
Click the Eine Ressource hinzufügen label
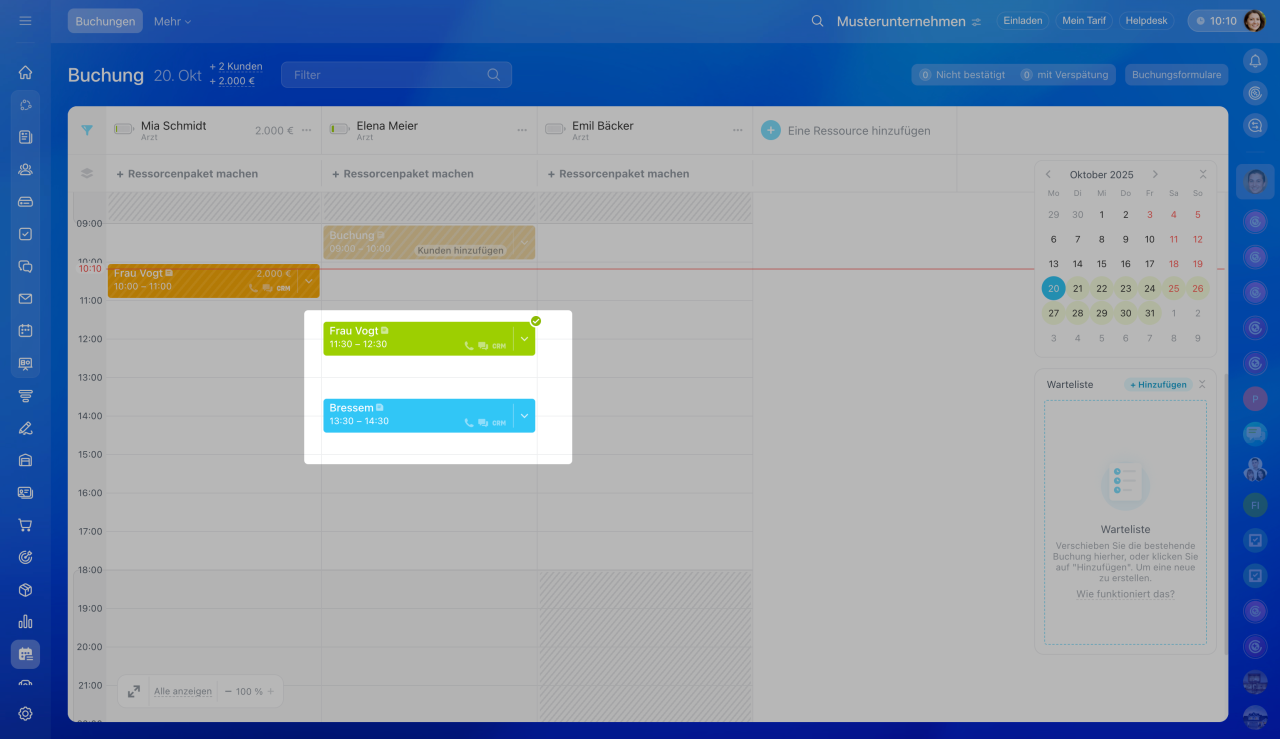click(859, 131)
